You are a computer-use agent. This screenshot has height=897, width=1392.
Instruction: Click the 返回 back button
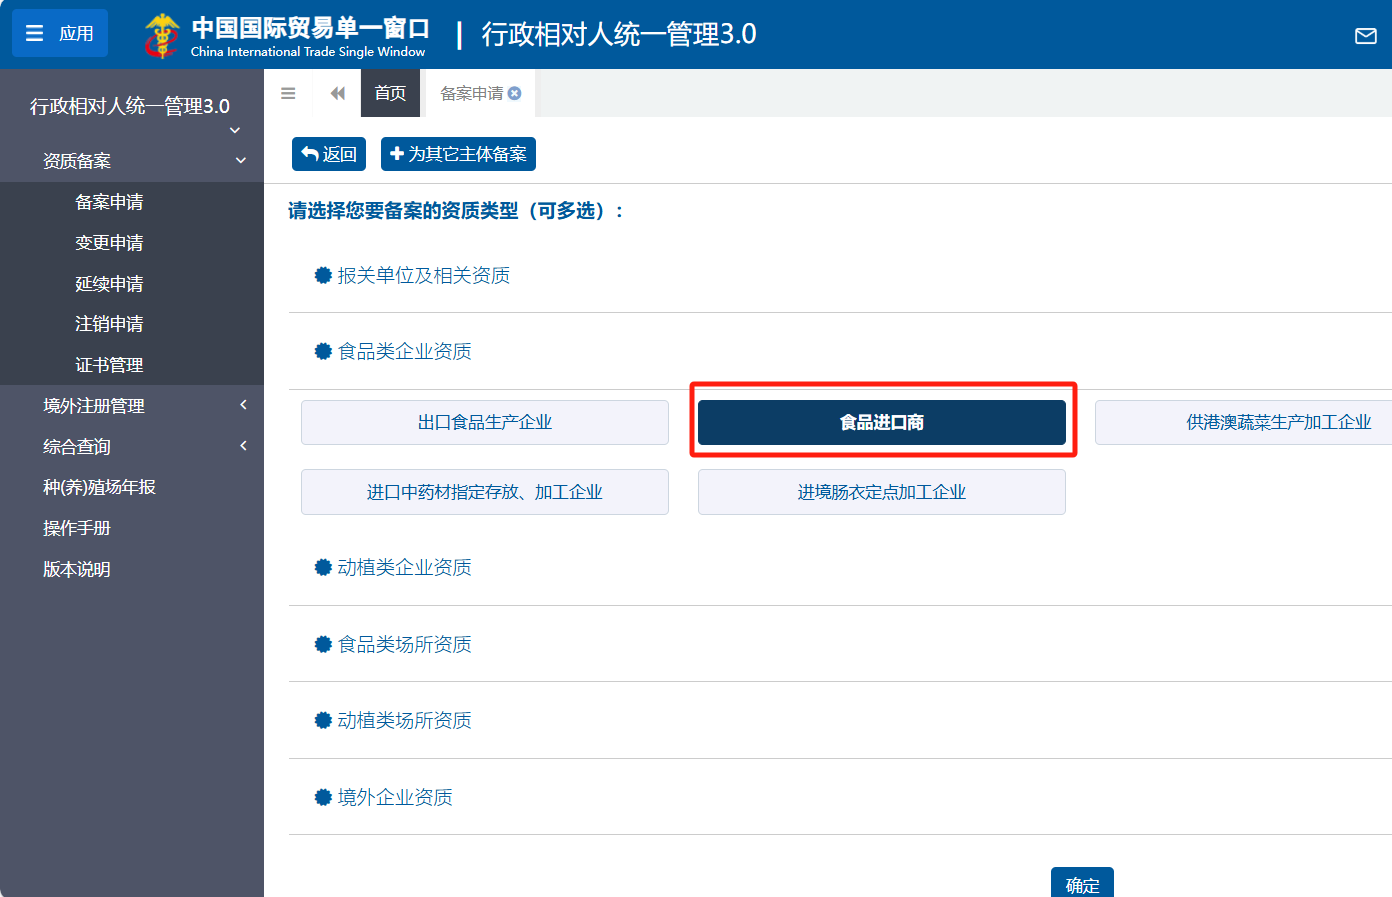coord(329,154)
